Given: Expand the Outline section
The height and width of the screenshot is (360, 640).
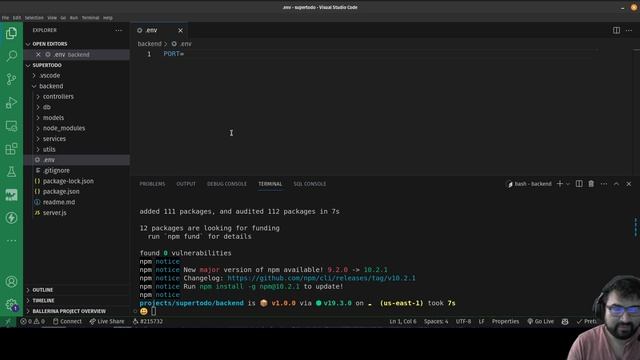Looking at the screenshot, I should pos(42,290).
